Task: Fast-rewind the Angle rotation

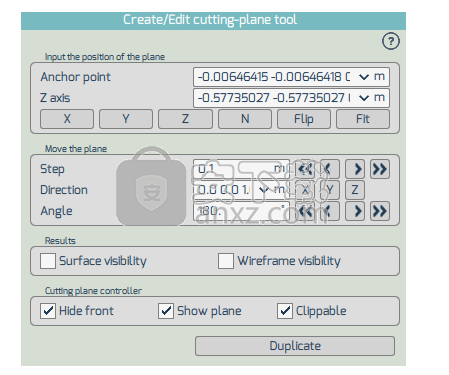Action: [305, 211]
